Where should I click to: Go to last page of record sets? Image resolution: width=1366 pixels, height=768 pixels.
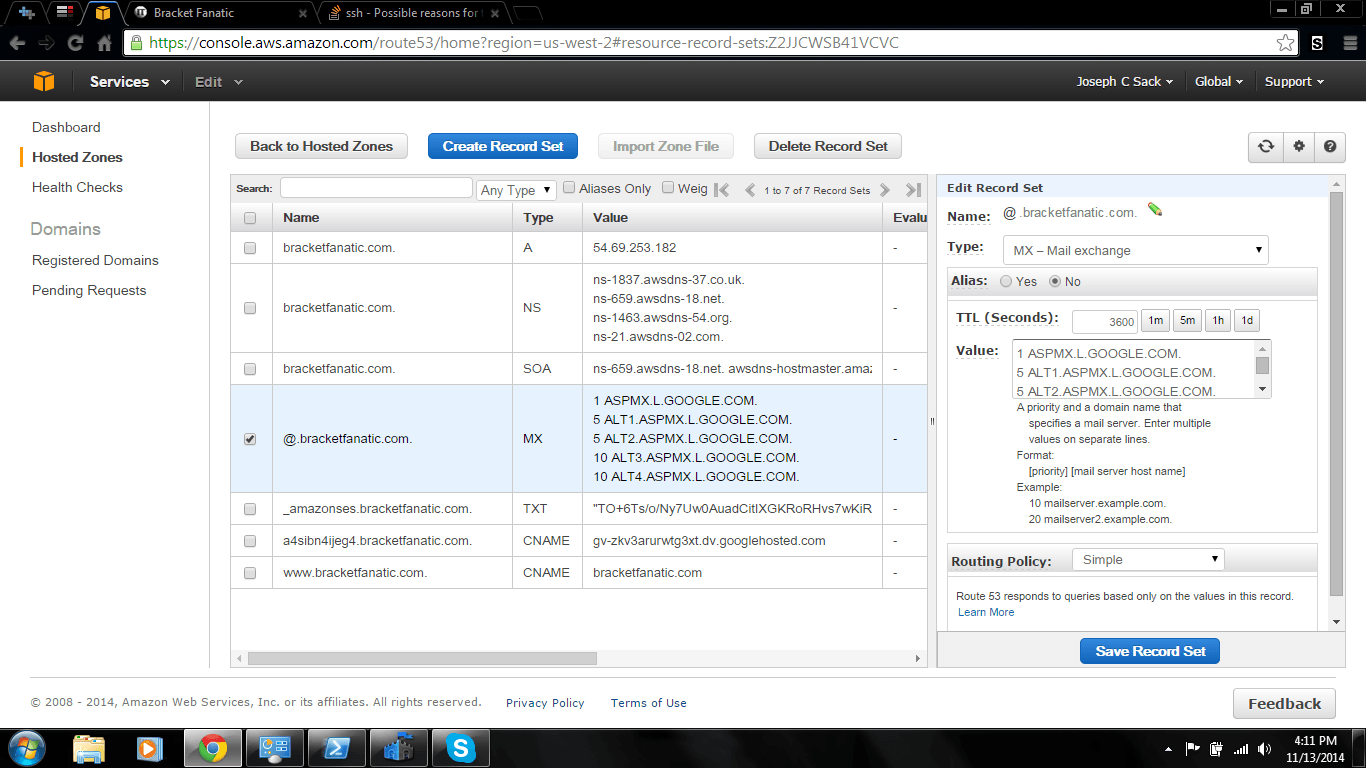(913, 190)
